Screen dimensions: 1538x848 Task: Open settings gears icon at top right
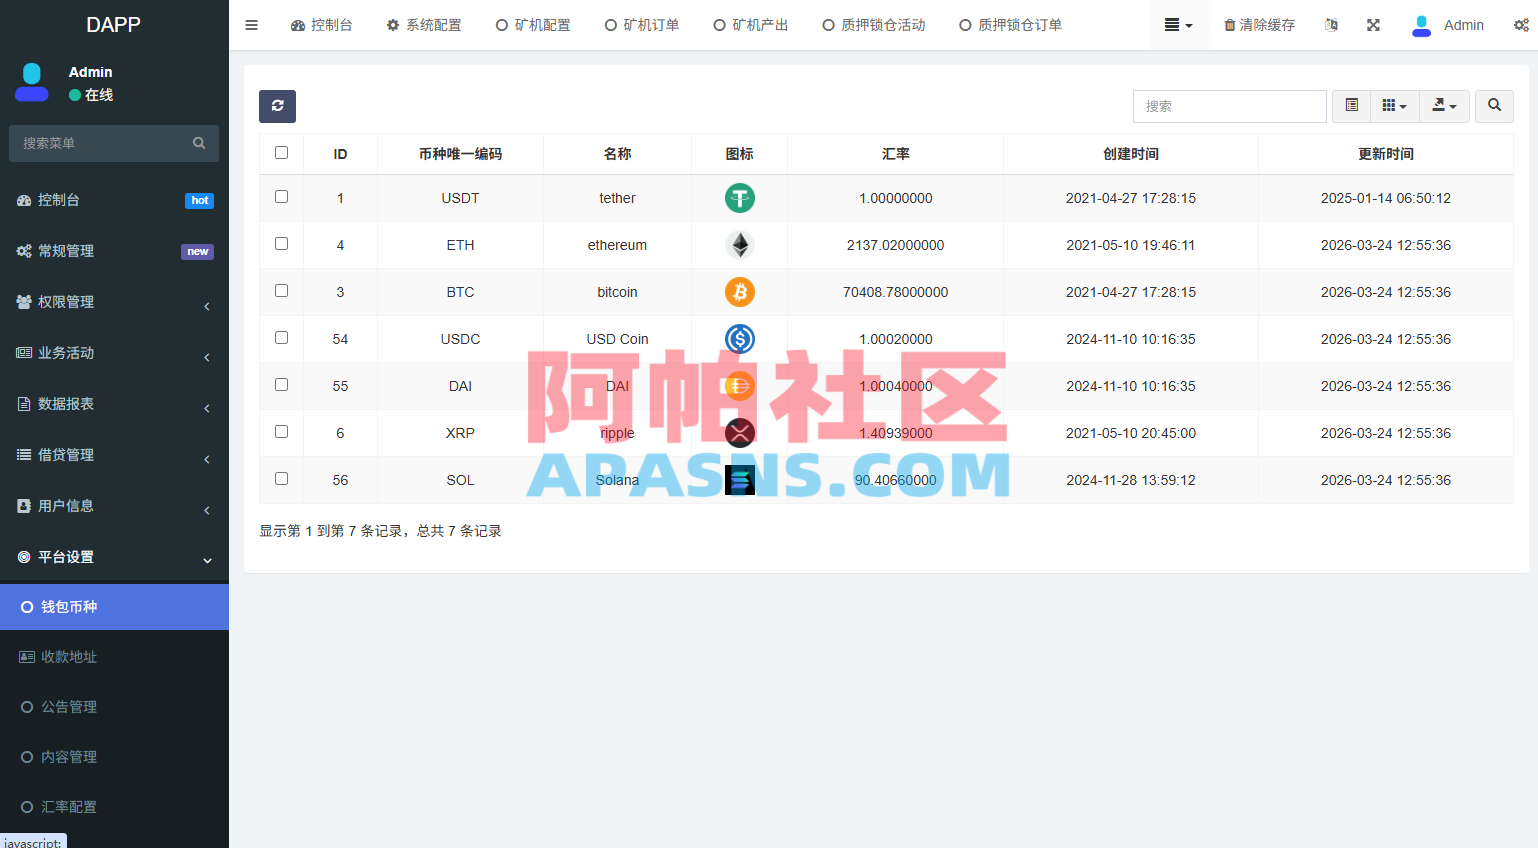coord(1521,25)
